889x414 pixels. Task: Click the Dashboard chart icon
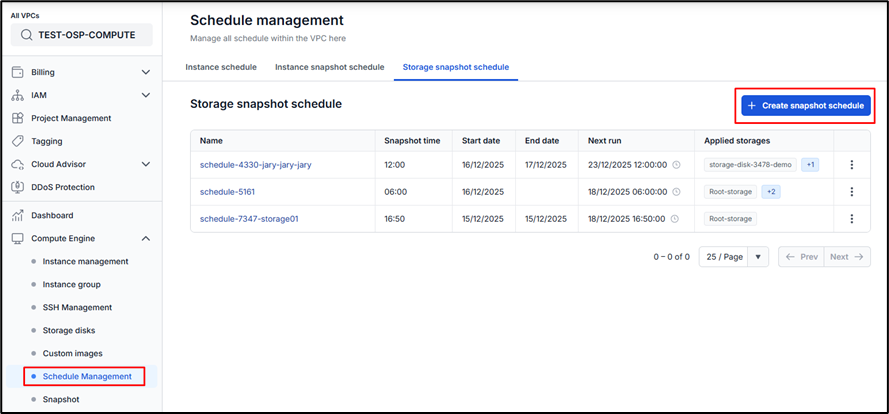(17, 215)
